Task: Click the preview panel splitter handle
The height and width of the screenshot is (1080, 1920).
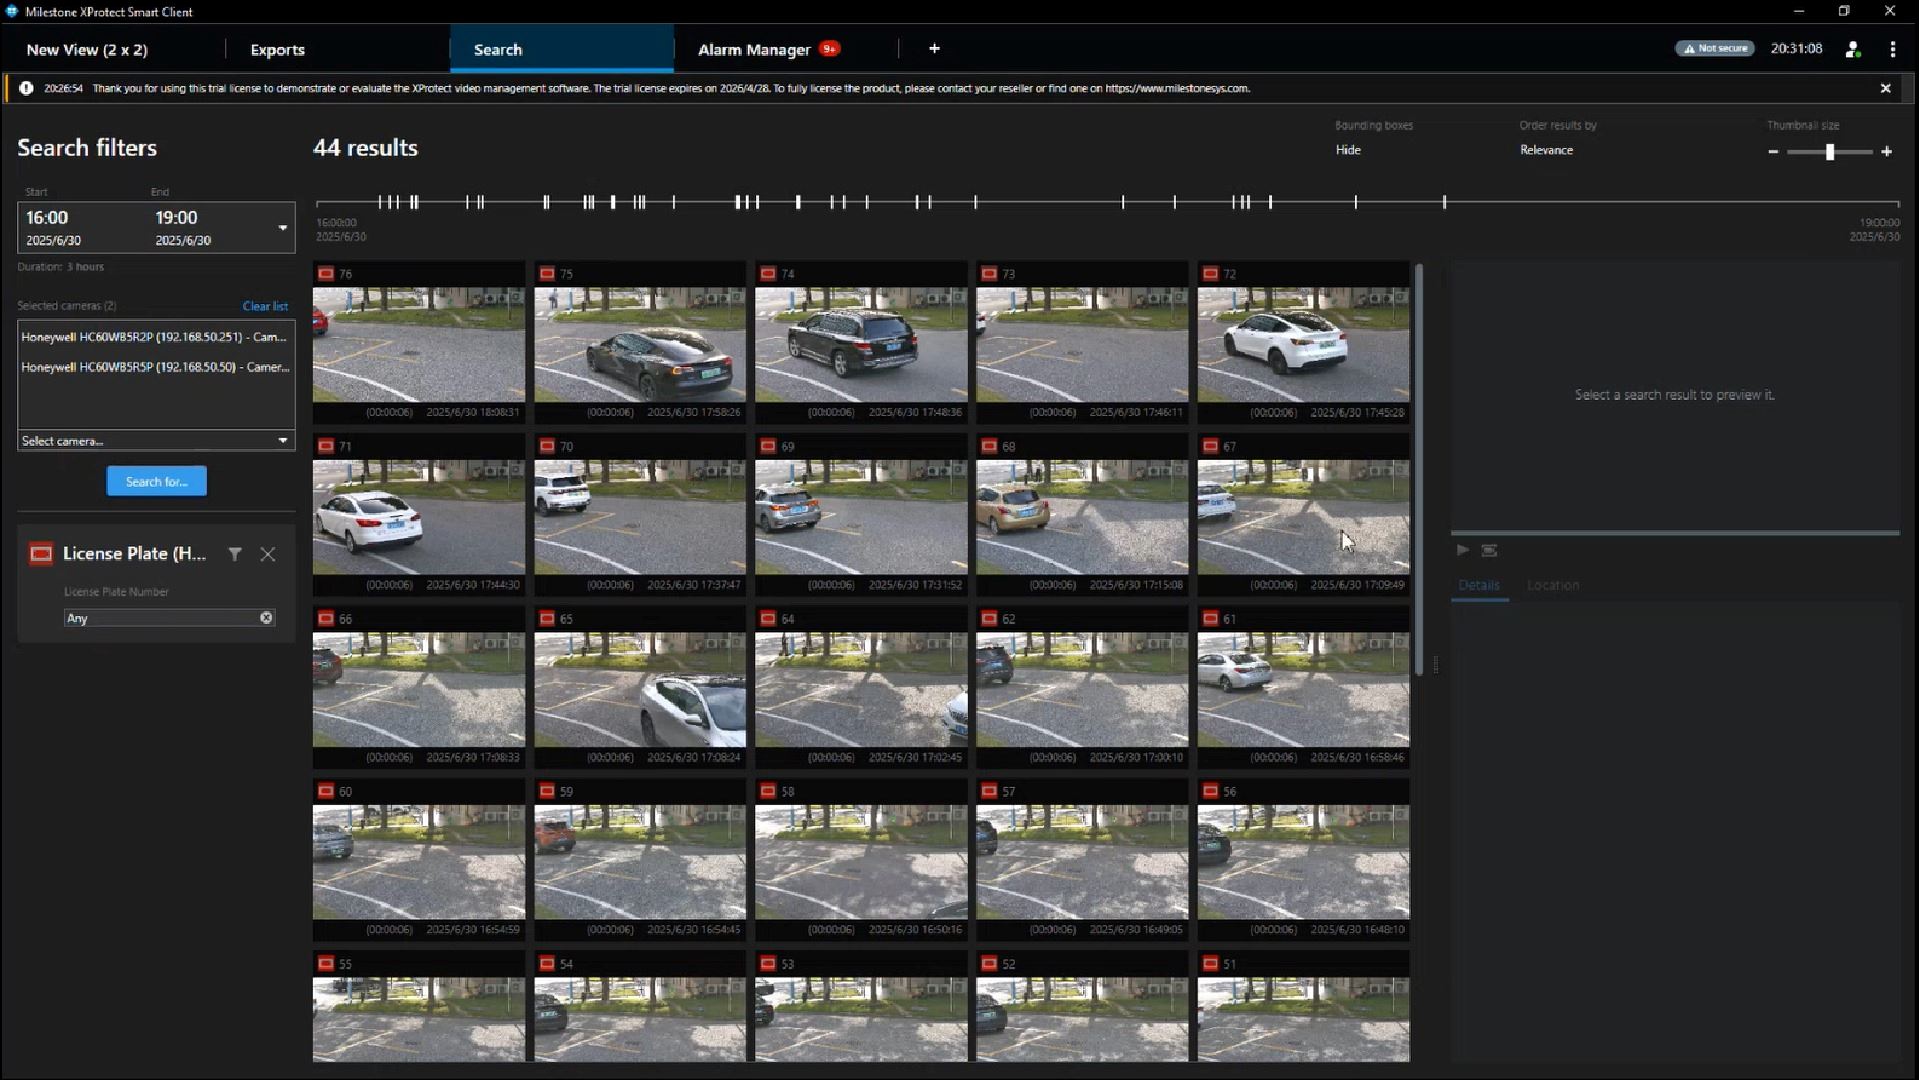Action: (1436, 664)
